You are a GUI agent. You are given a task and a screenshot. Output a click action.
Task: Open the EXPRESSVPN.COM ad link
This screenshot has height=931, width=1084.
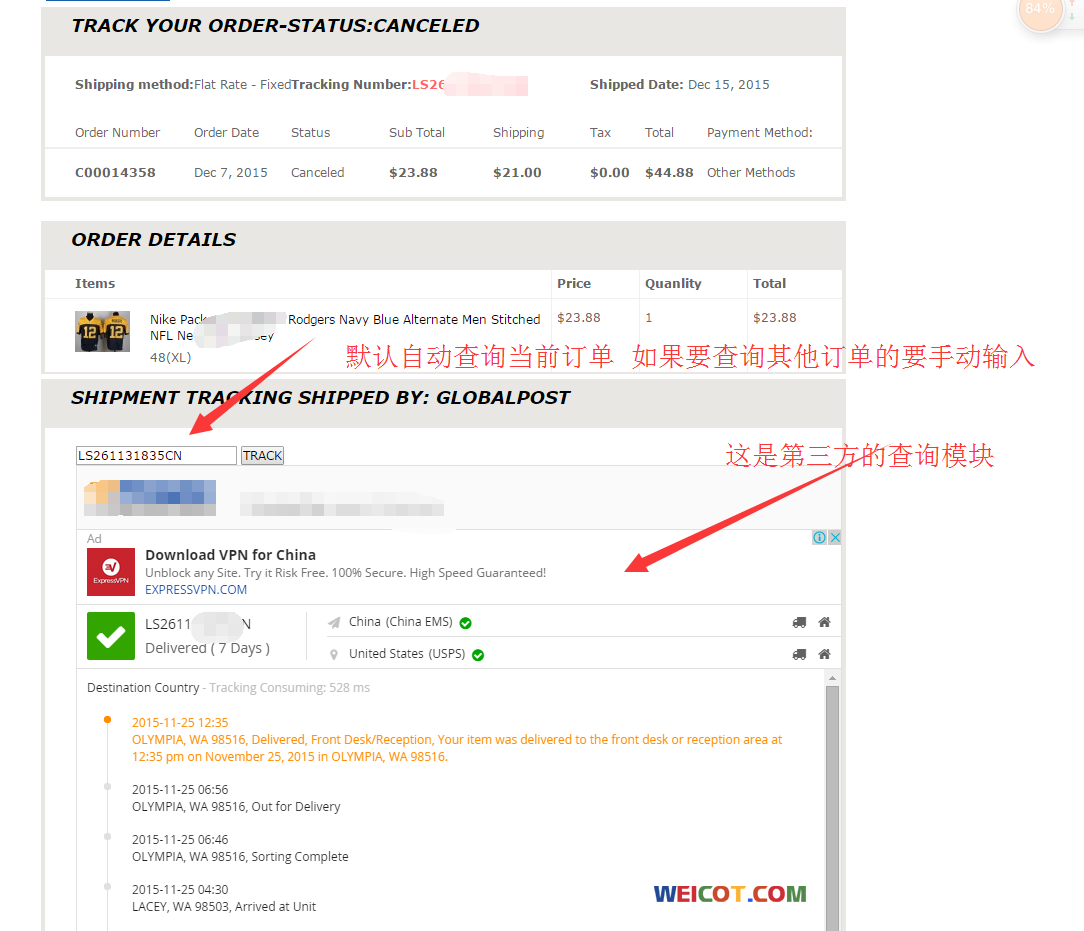pos(196,590)
